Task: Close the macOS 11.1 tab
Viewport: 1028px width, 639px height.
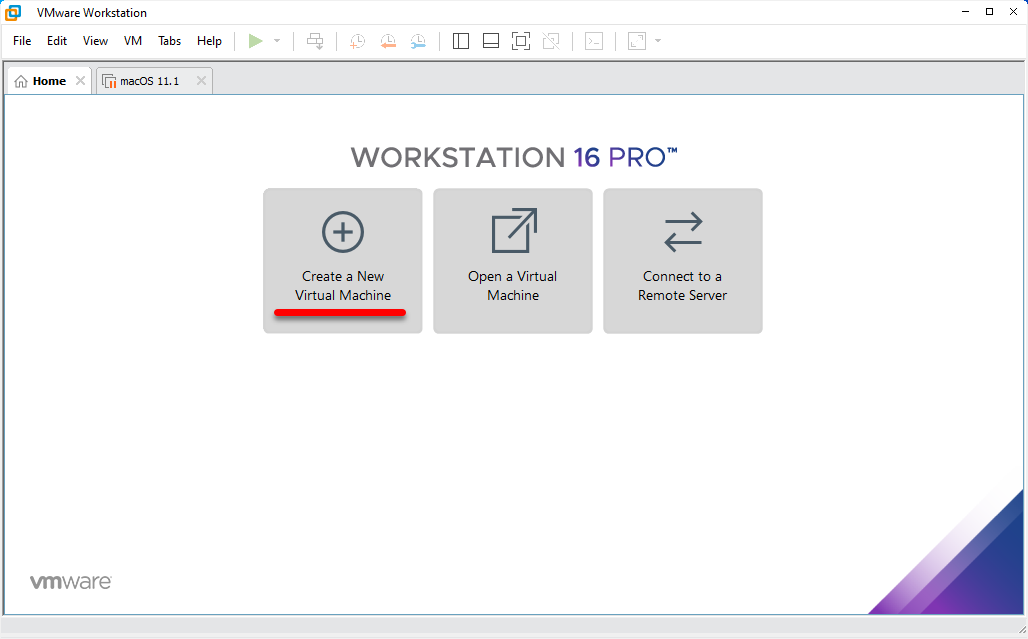Action: (x=201, y=81)
